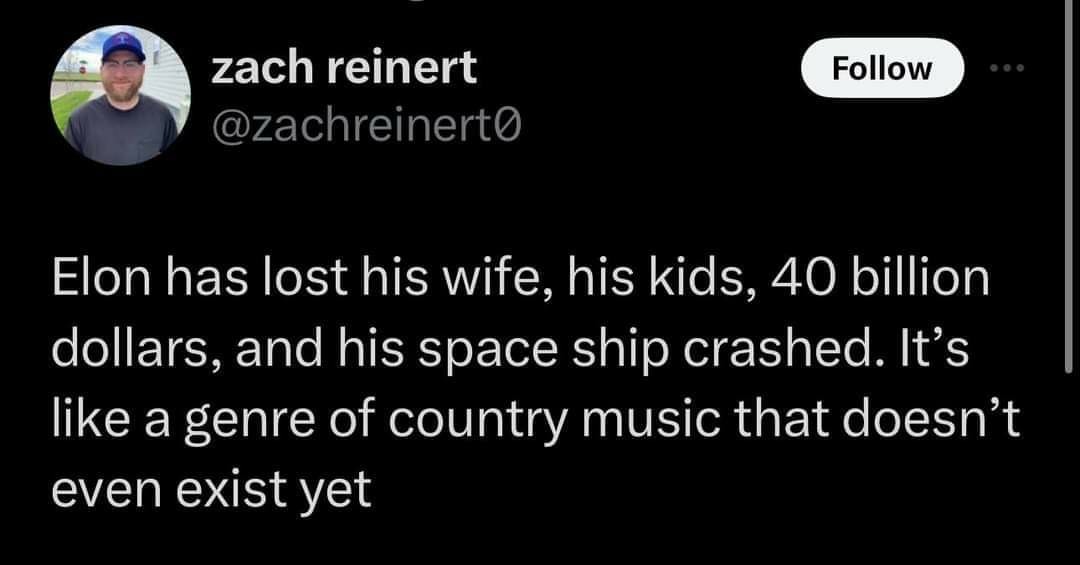Click the display name zach reinert

[x=344, y=68]
